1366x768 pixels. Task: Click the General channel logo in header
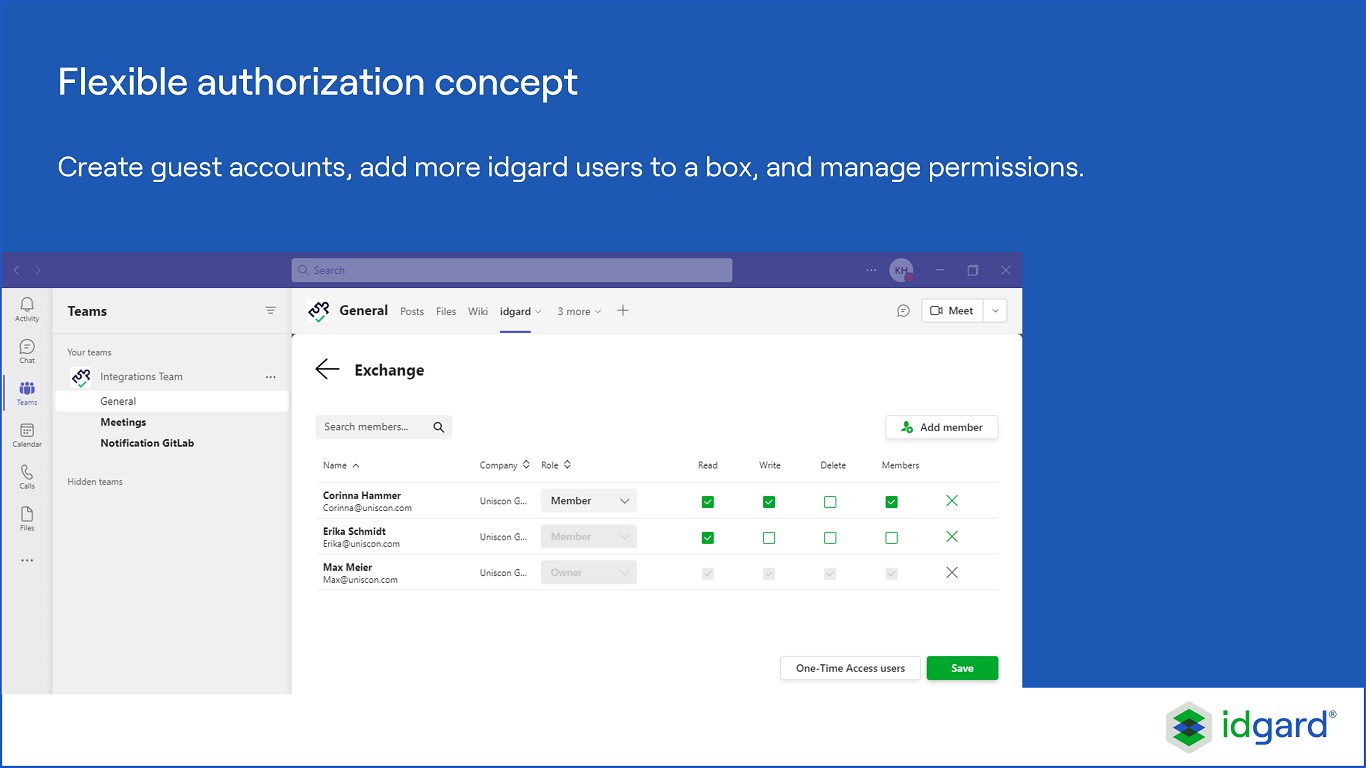tap(318, 311)
